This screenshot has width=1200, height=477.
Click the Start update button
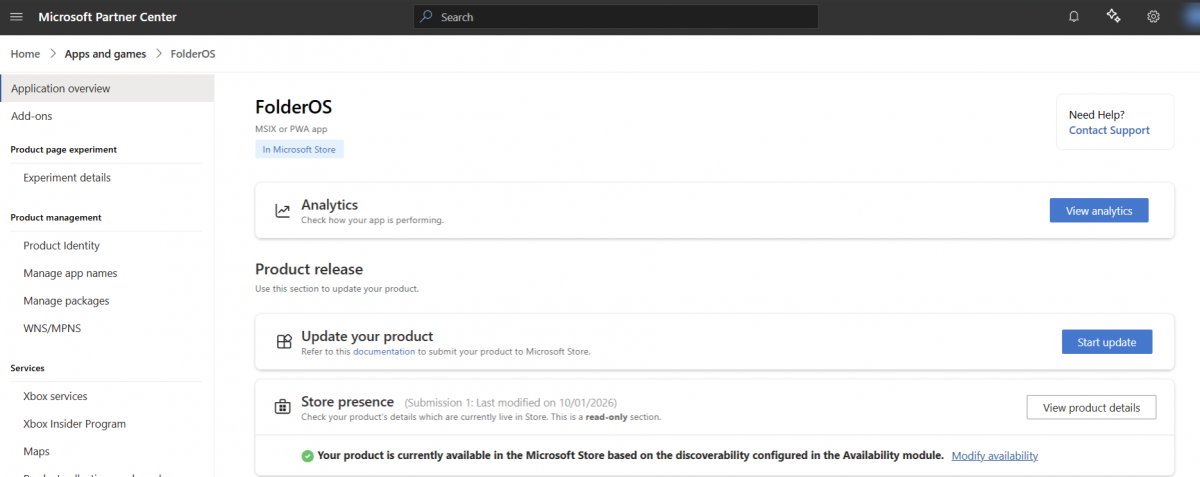(x=1107, y=342)
